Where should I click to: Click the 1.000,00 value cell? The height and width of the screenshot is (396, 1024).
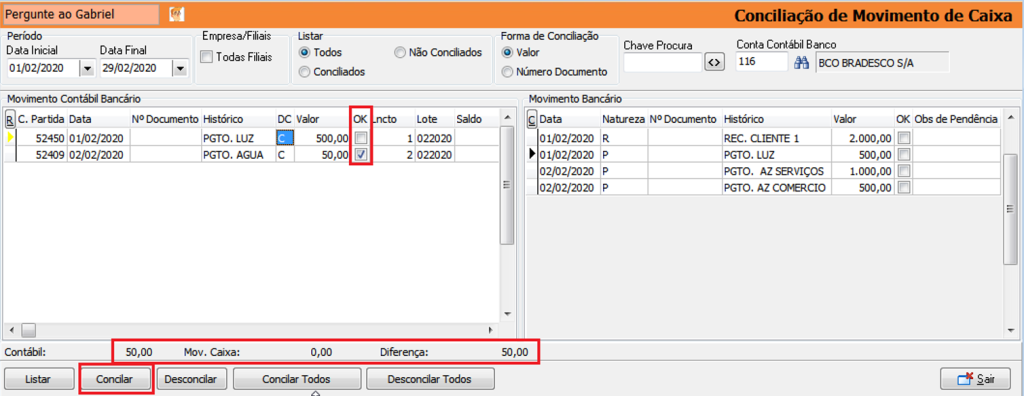(x=863, y=171)
